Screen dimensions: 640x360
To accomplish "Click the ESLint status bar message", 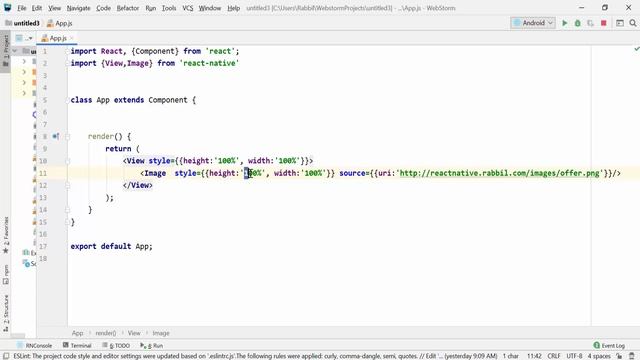I will [x=255, y=356].
